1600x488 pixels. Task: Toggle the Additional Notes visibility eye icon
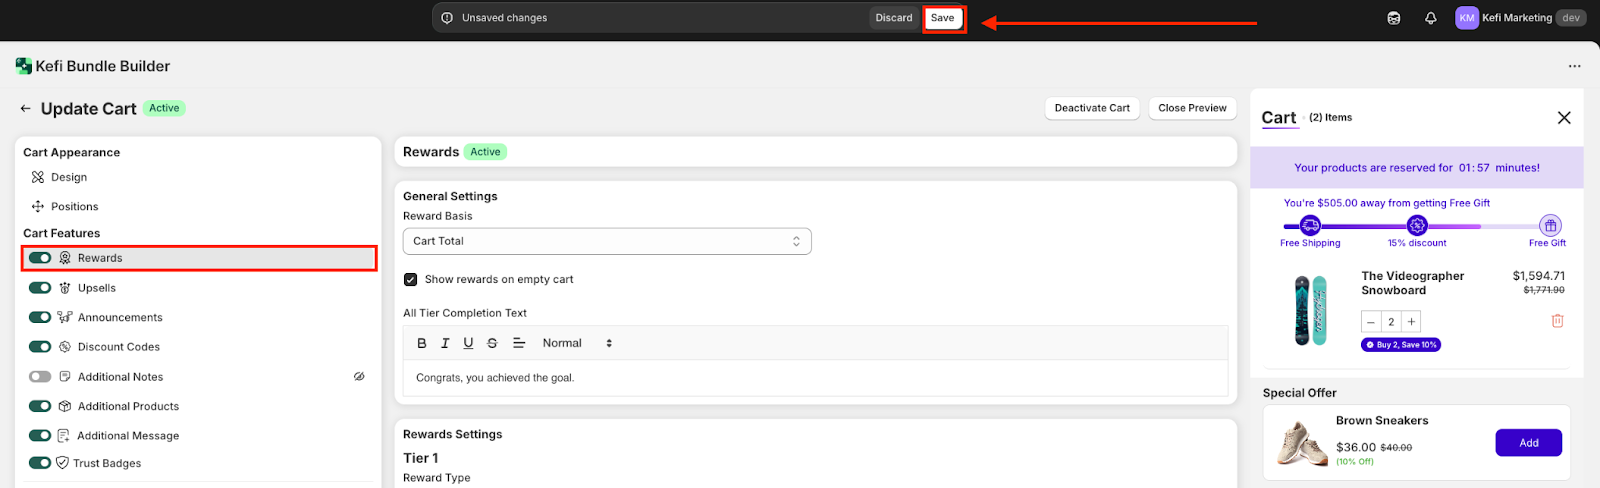click(x=359, y=377)
